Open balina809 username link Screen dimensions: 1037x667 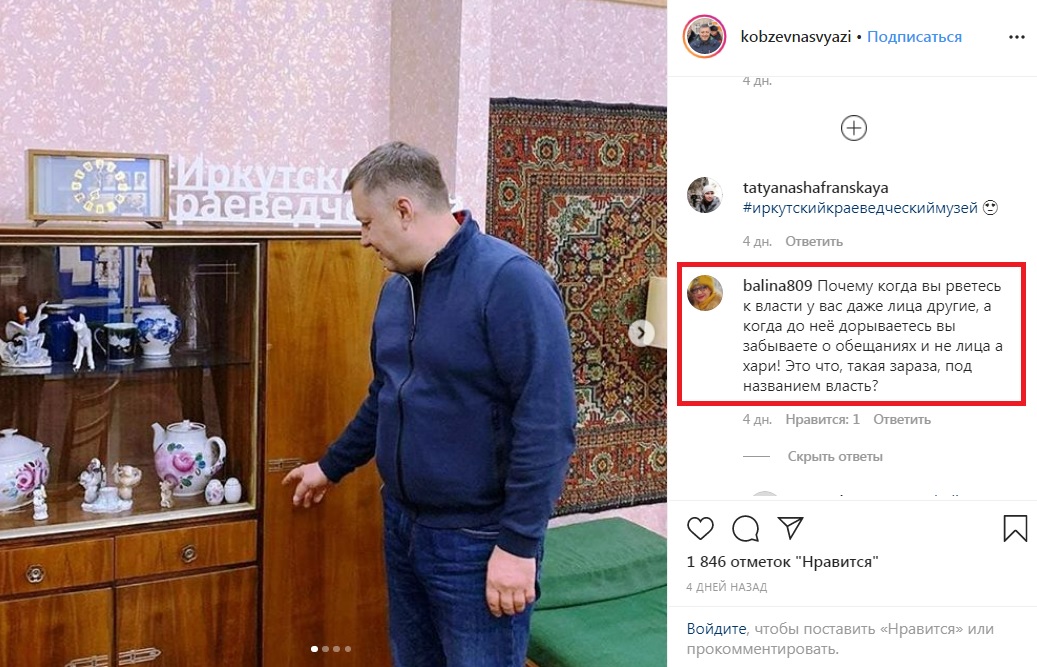pos(777,286)
